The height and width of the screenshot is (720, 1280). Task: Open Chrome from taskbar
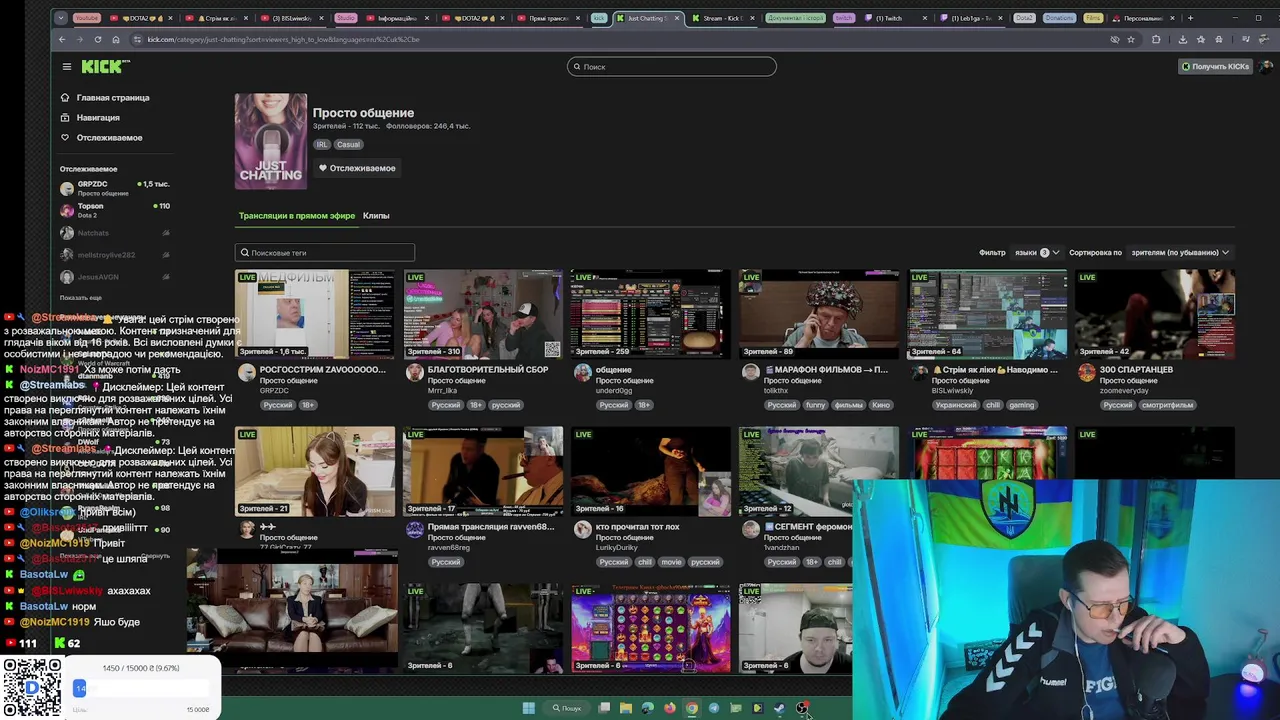[692, 708]
